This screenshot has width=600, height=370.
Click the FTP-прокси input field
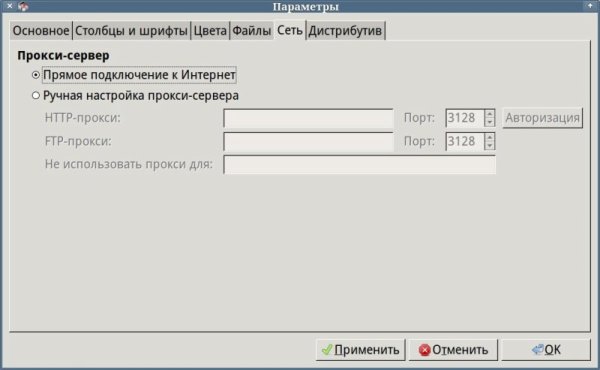308,142
